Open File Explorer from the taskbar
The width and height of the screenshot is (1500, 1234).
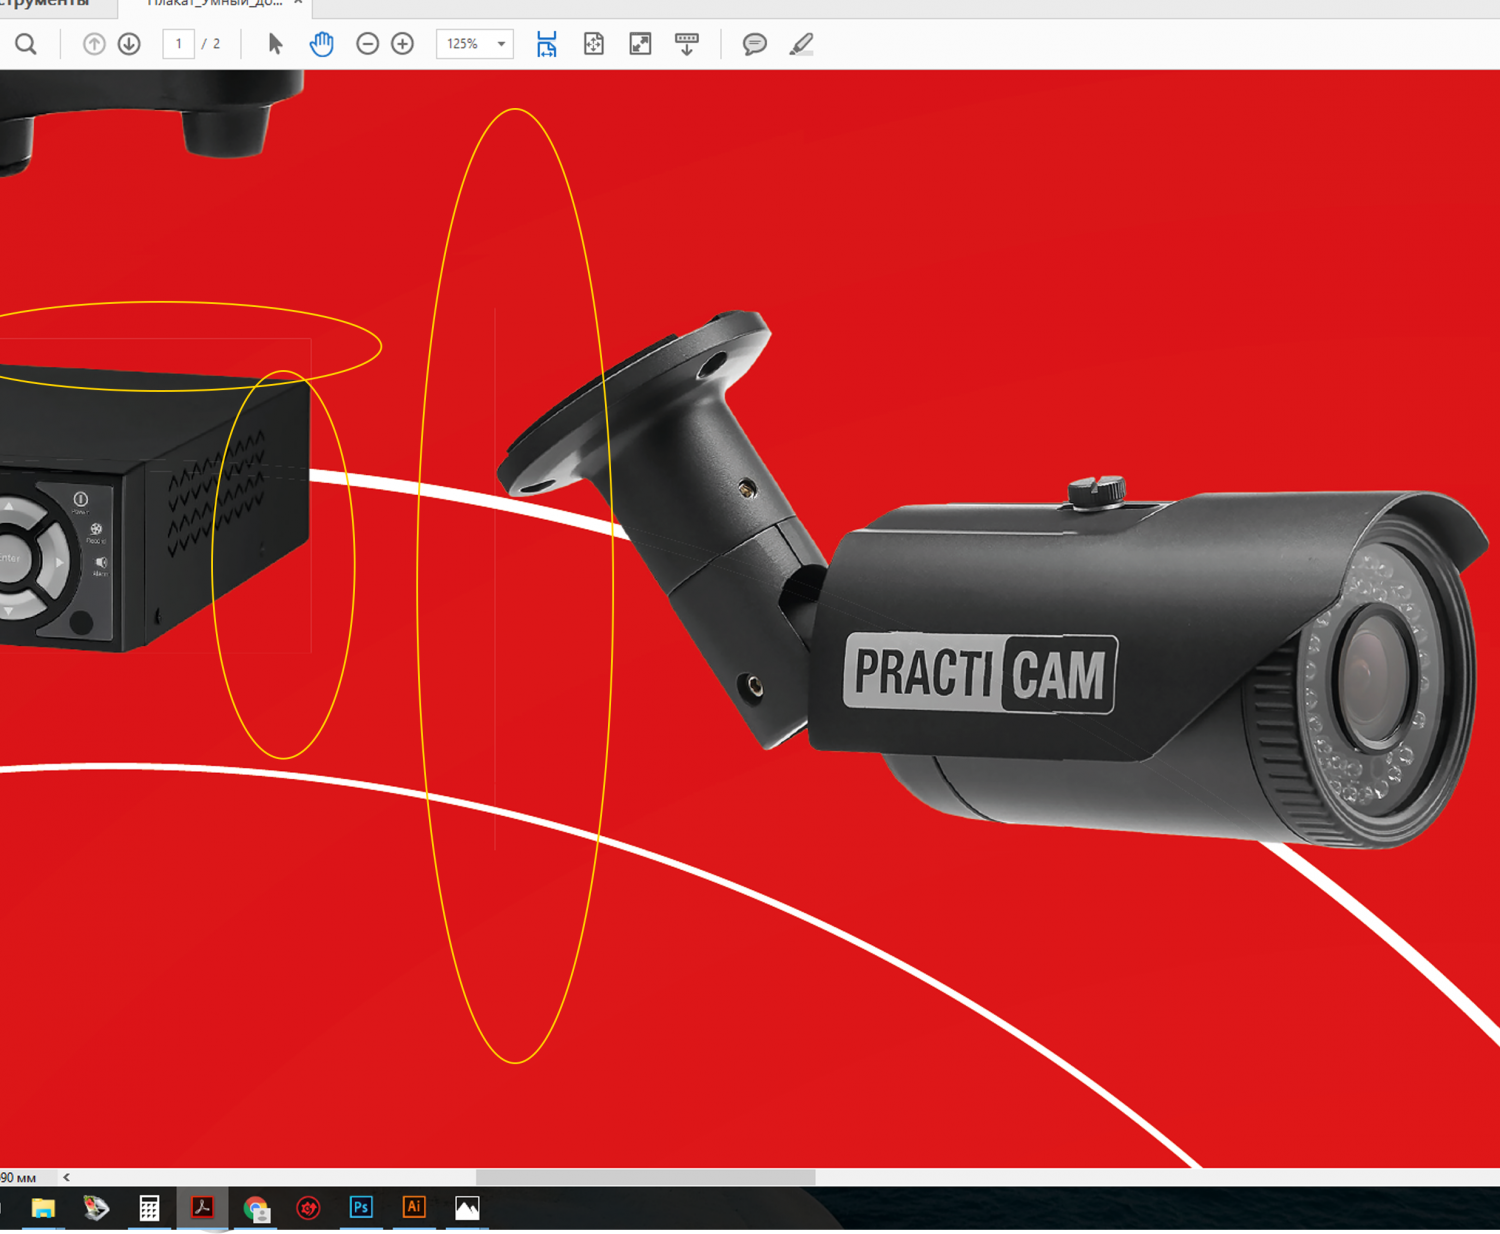[43, 1208]
